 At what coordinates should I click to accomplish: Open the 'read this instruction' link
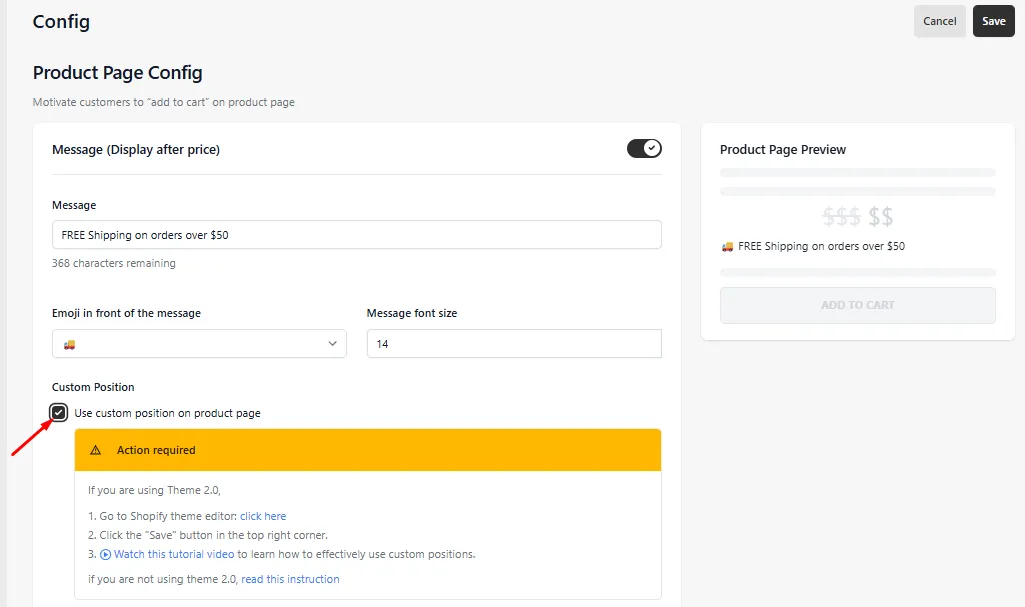click(290, 579)
